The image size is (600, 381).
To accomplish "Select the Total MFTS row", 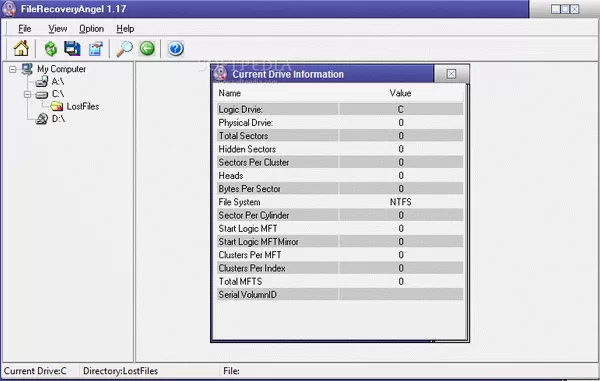I will click(340, 282).
